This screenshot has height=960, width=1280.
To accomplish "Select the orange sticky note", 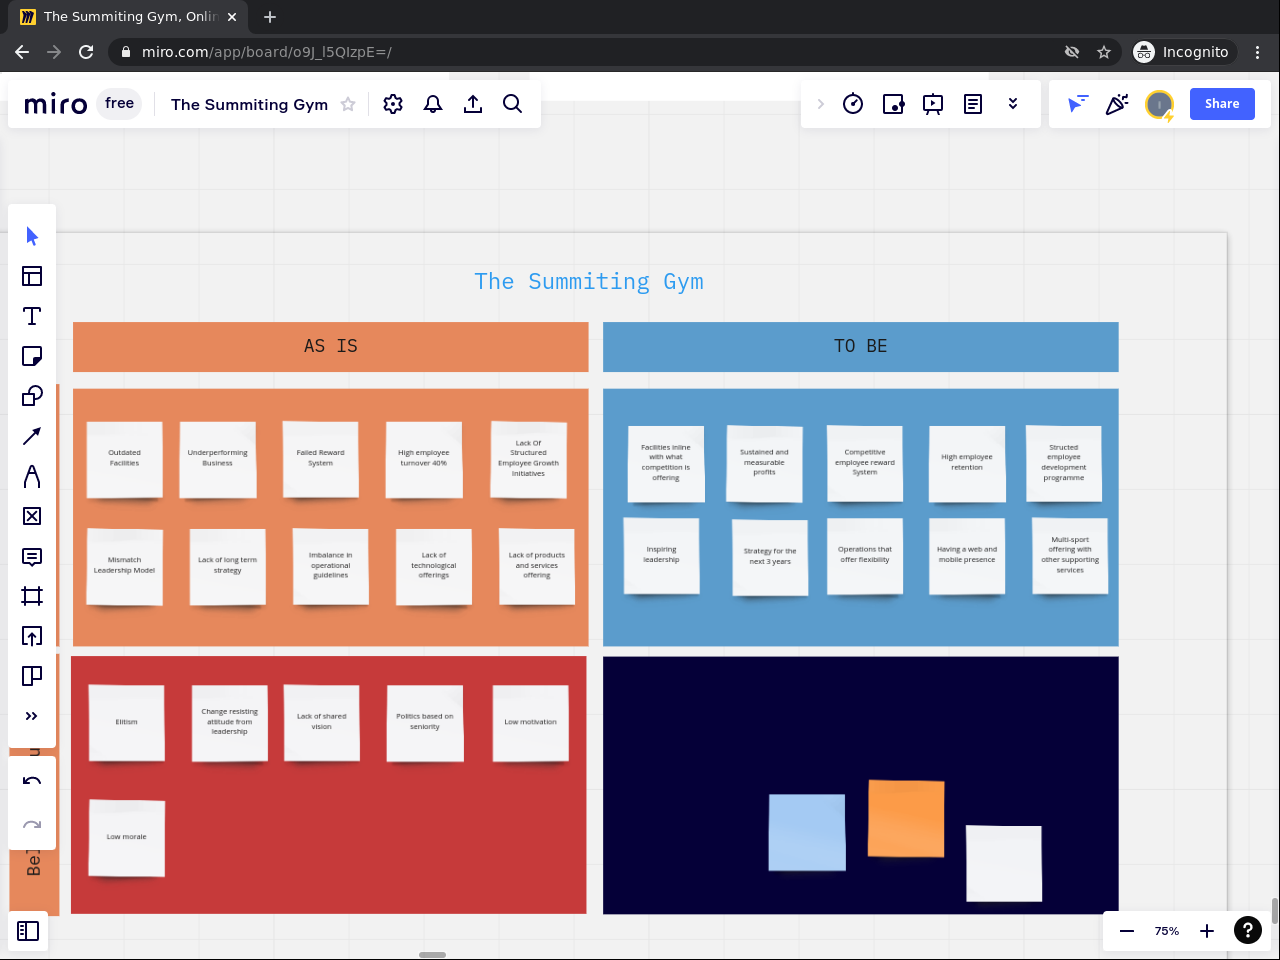I will click(x=906, y=818).
